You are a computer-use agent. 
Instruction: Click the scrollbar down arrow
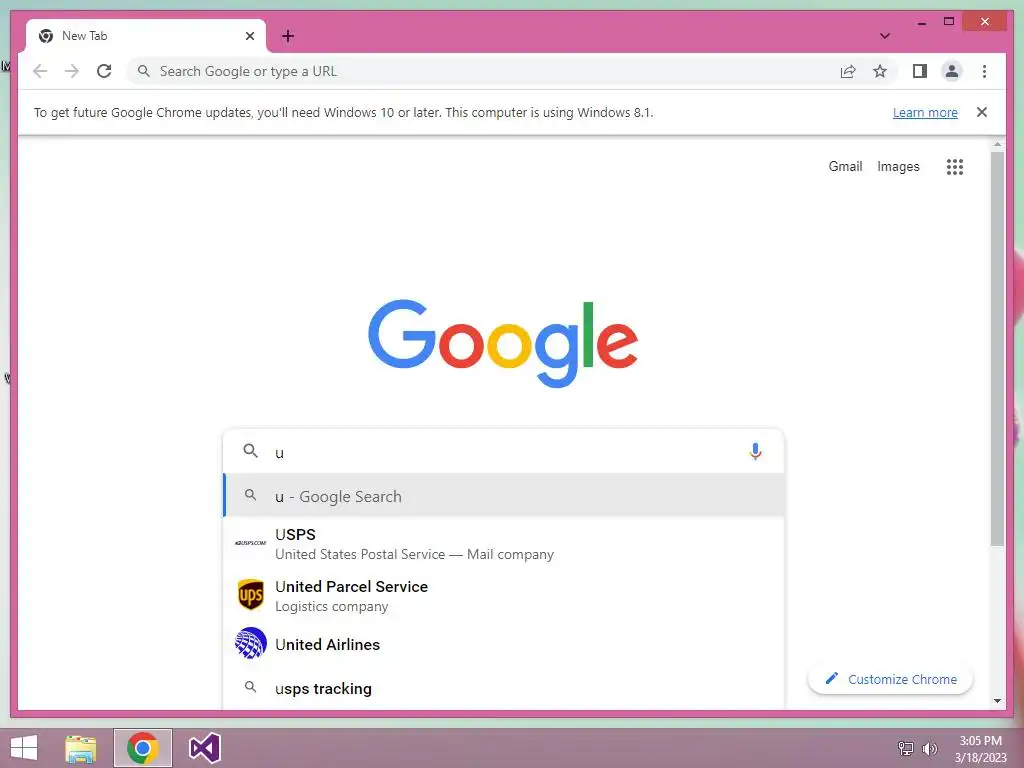[997, 701]
